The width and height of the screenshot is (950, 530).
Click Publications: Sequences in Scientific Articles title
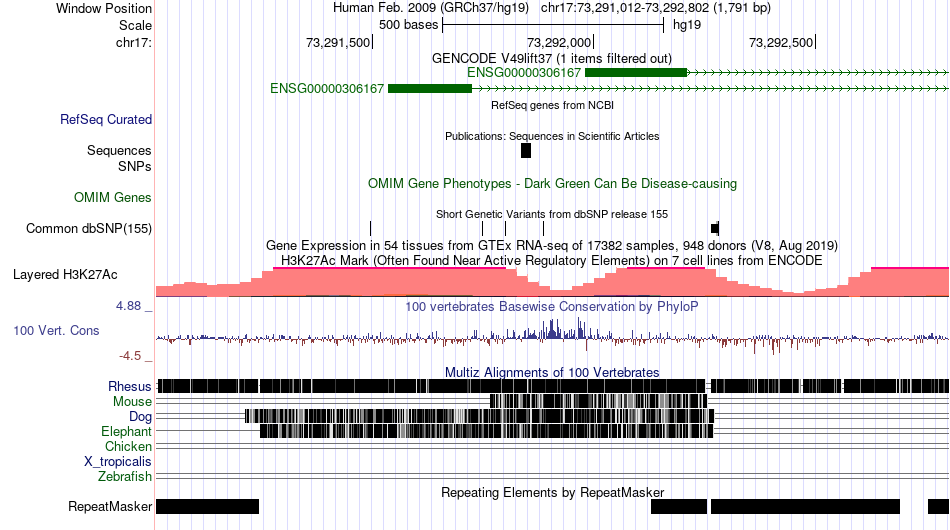point(552,136)
